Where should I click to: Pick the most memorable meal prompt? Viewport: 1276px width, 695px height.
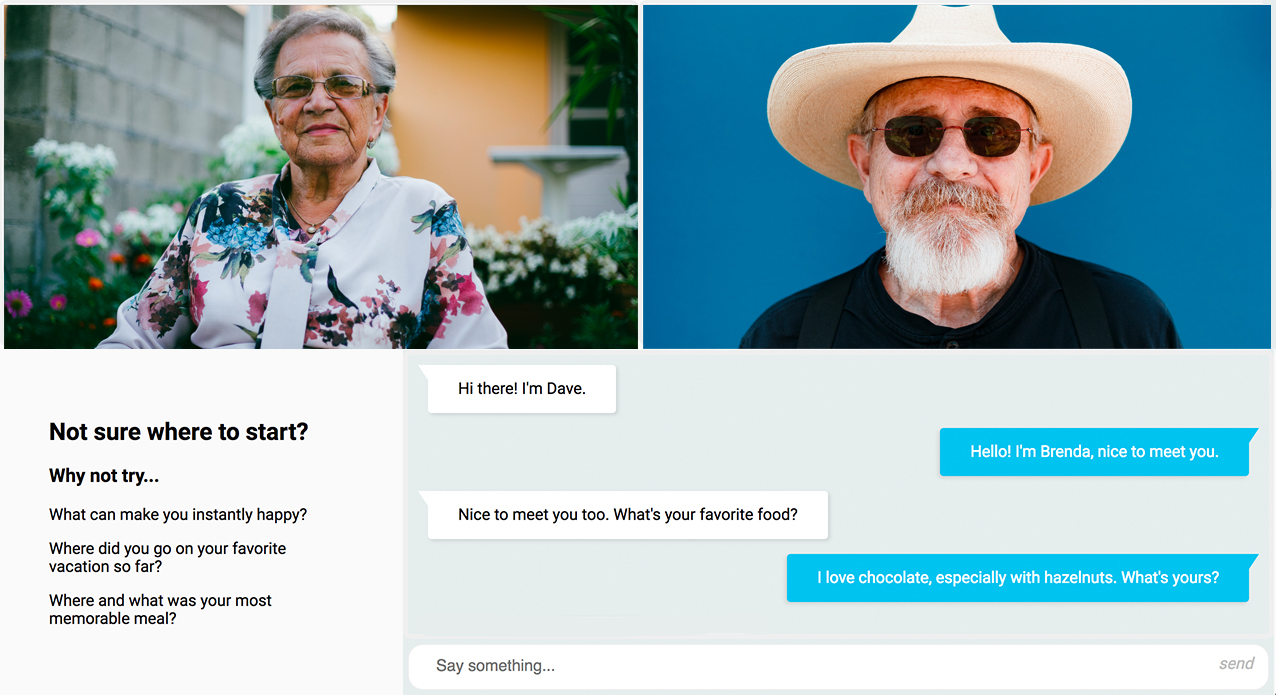[161, 610]
